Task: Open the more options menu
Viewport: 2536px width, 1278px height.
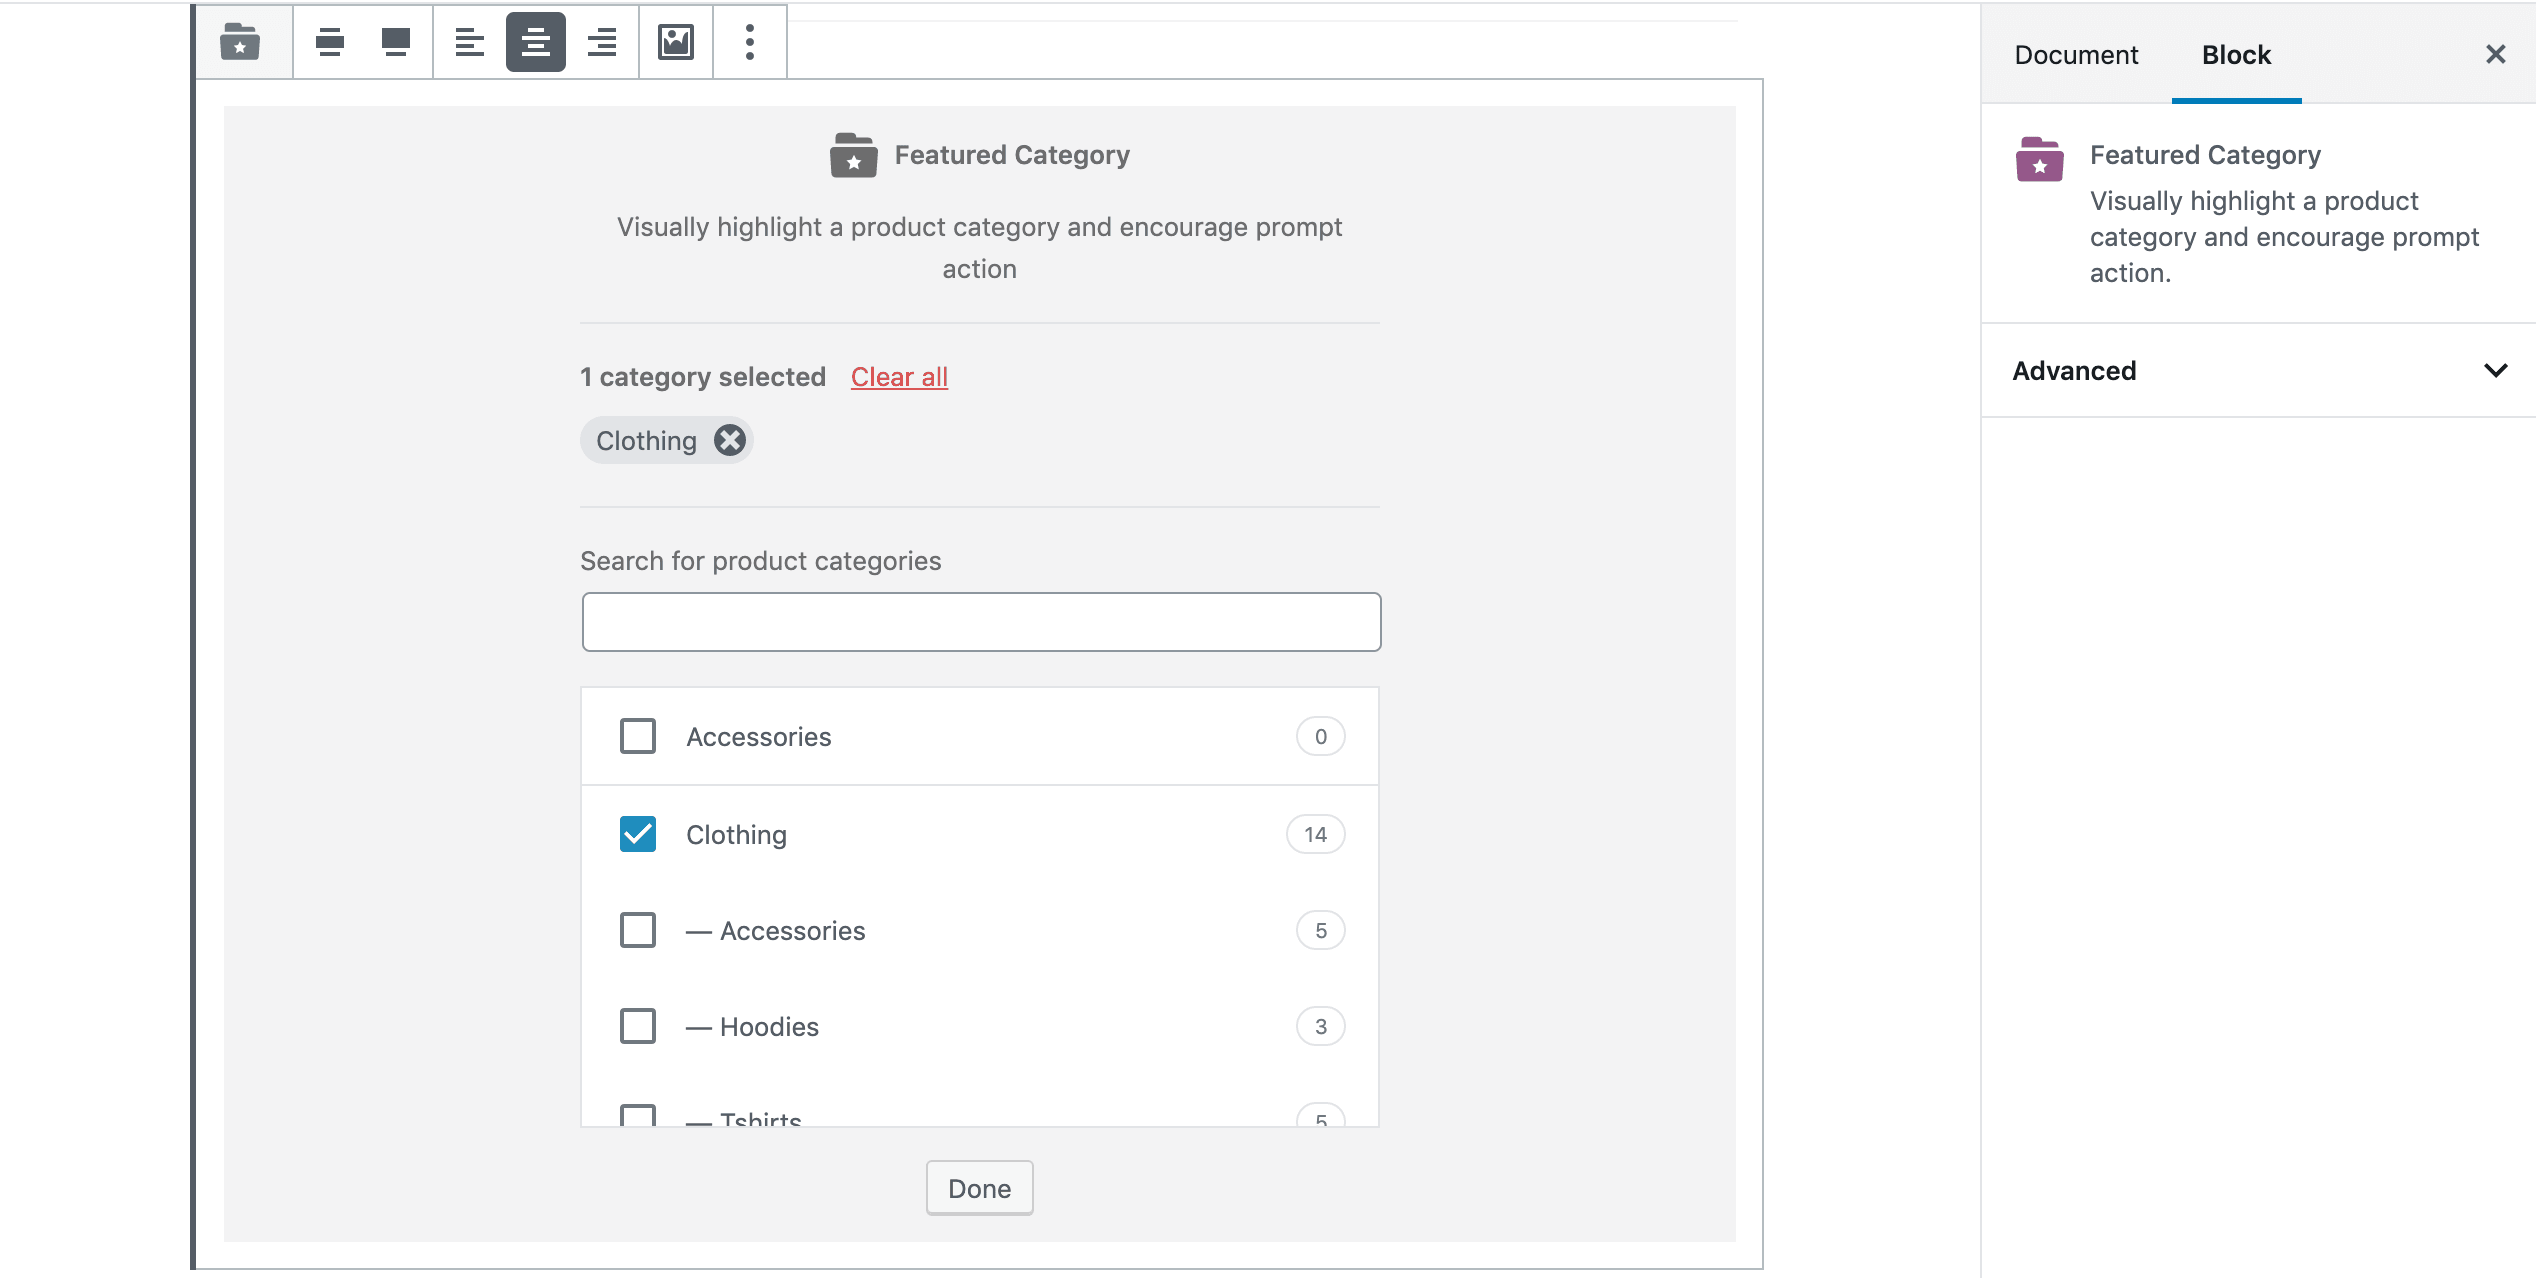Action: (x=749, y=42)
